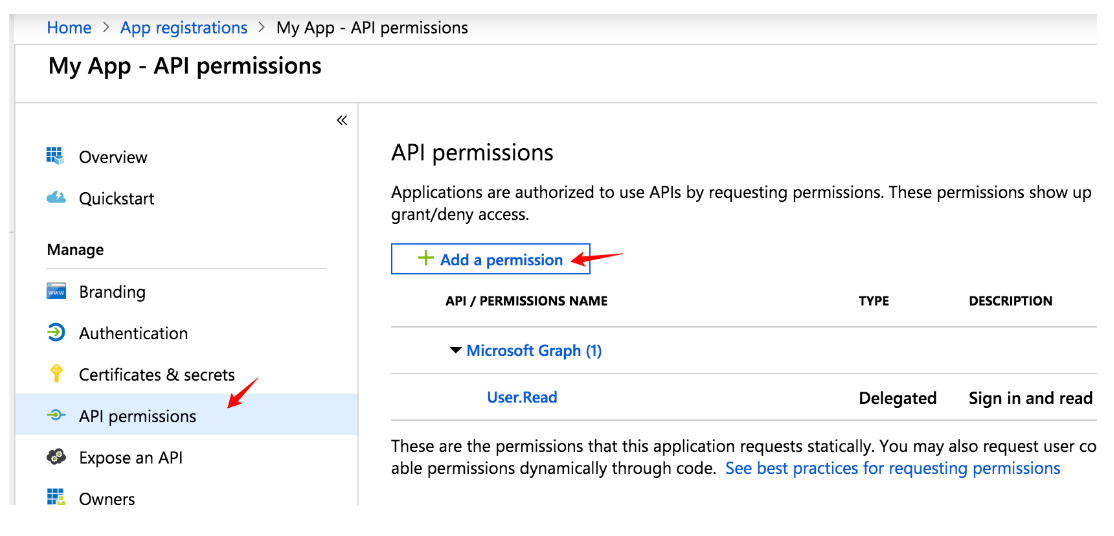
Task: Open the Overview menu item
Action: coord(113,157)
